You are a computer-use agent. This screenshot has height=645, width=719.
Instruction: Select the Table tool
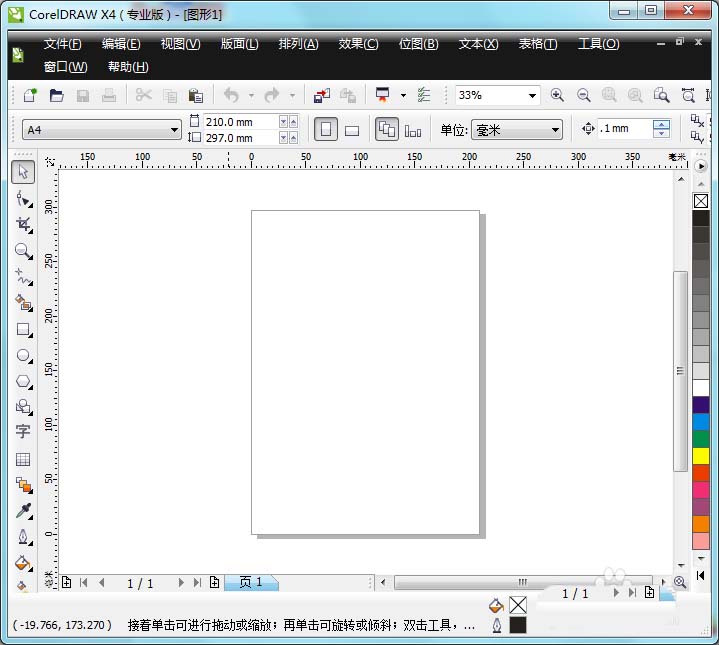point(23,459)
